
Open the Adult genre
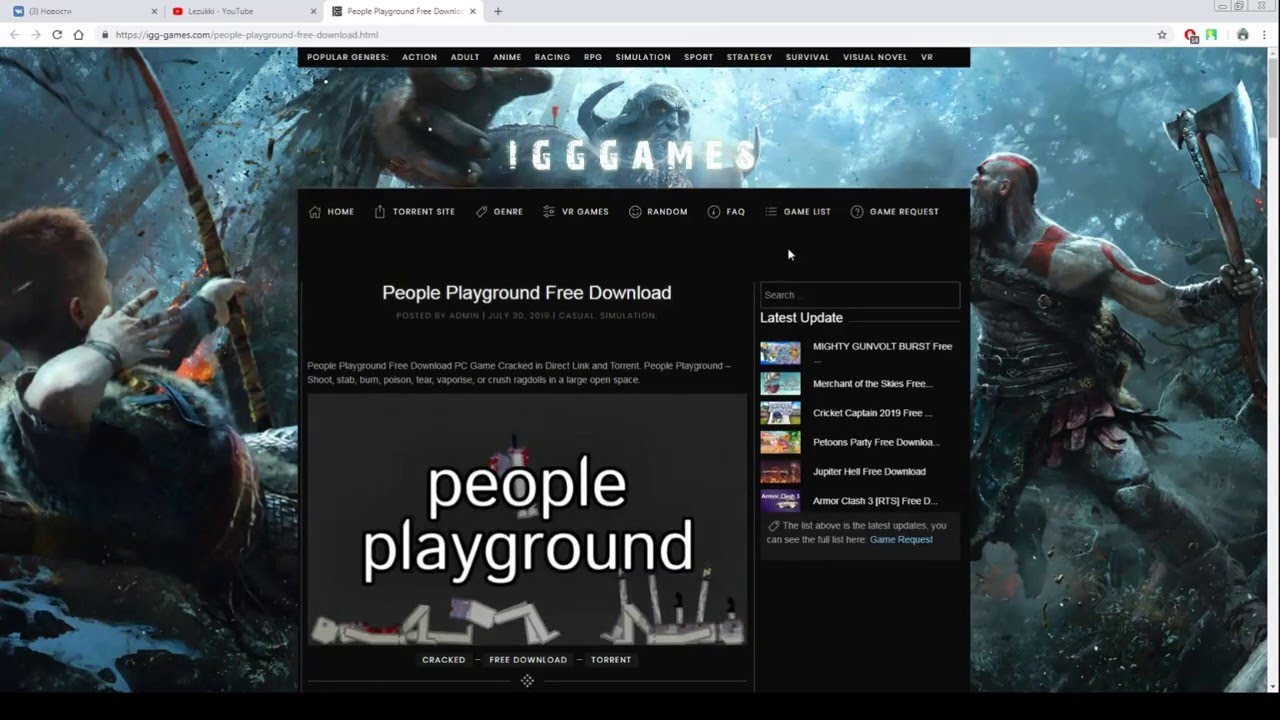(x=465, y=57)
